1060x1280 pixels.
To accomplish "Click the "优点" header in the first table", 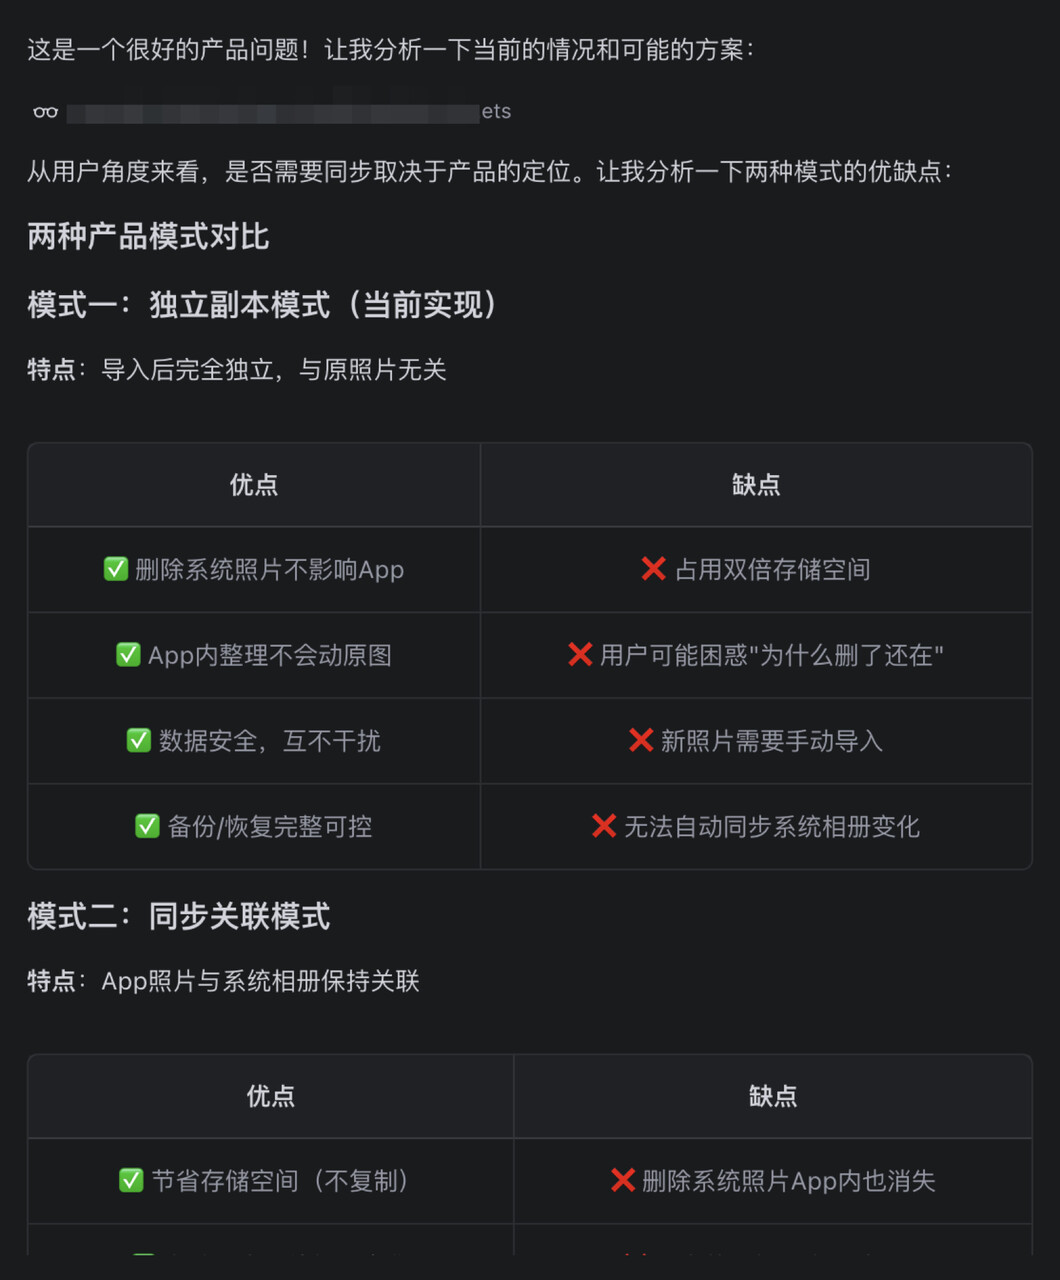I will (x=254, y=485).
